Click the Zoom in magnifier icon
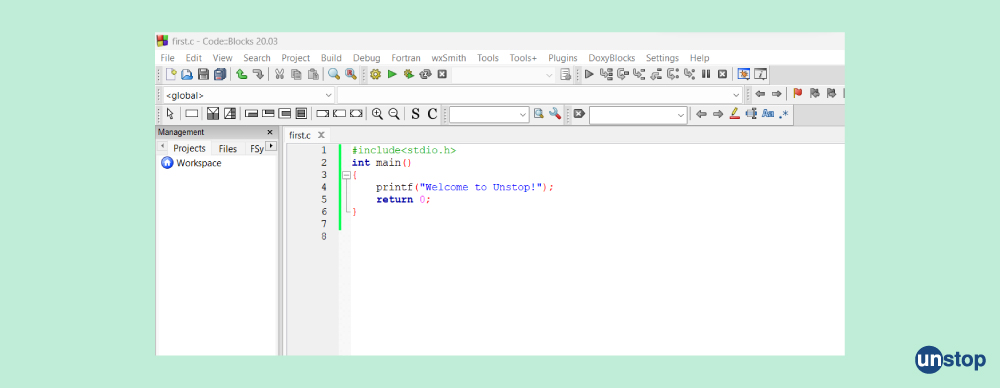The image size is (1000, 388). pos(378,114)
